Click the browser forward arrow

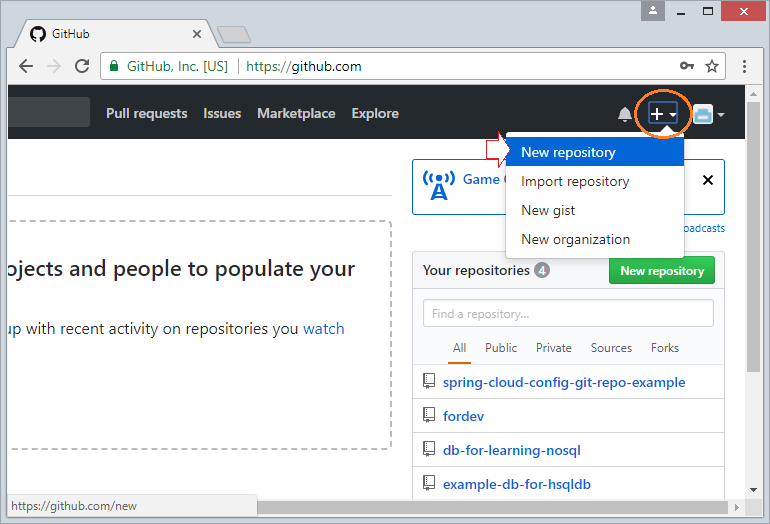[54, 66]
